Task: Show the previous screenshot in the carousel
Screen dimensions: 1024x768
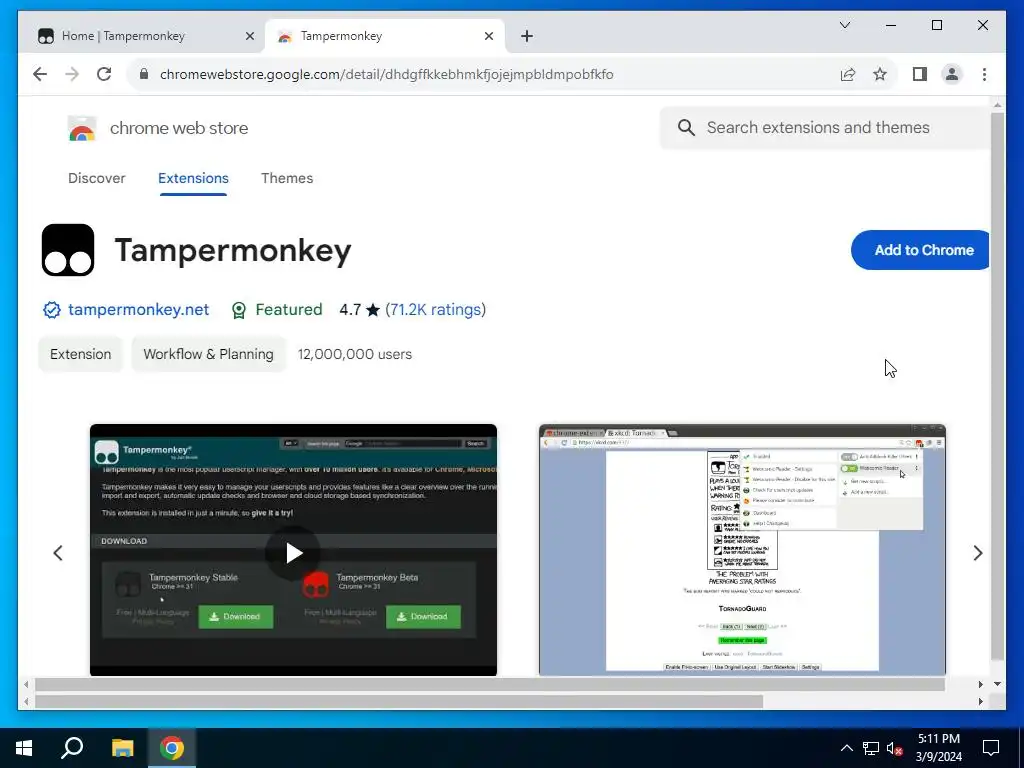Action: (57, 553)
